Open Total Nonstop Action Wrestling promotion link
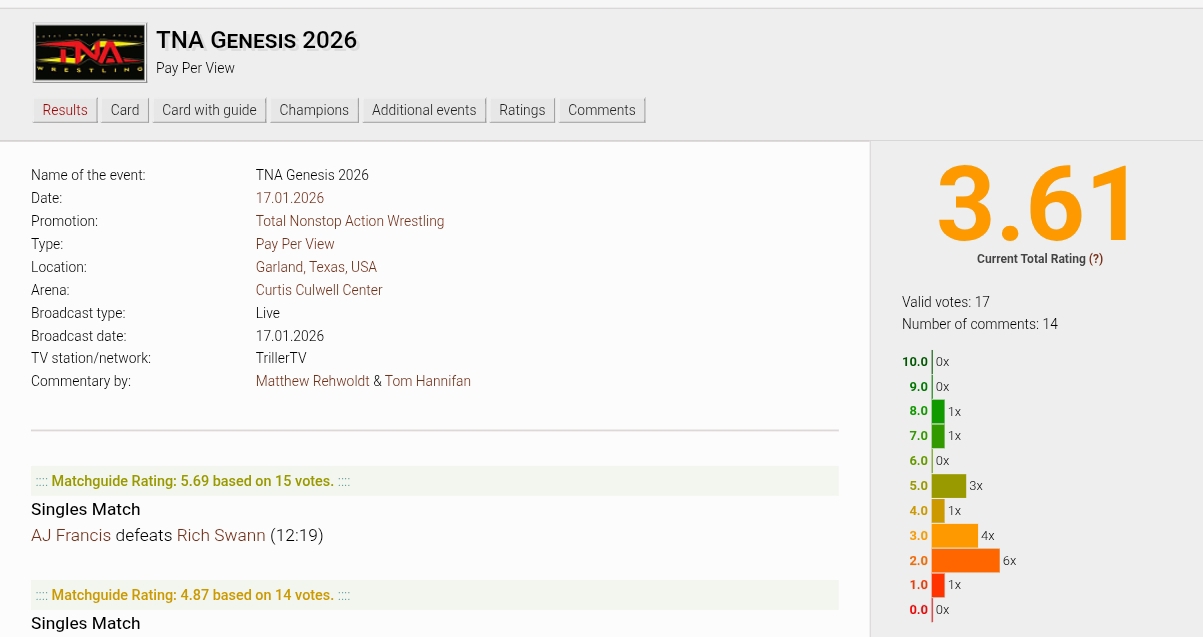This screenshot has width=1203, height=637. coord(350,221)
